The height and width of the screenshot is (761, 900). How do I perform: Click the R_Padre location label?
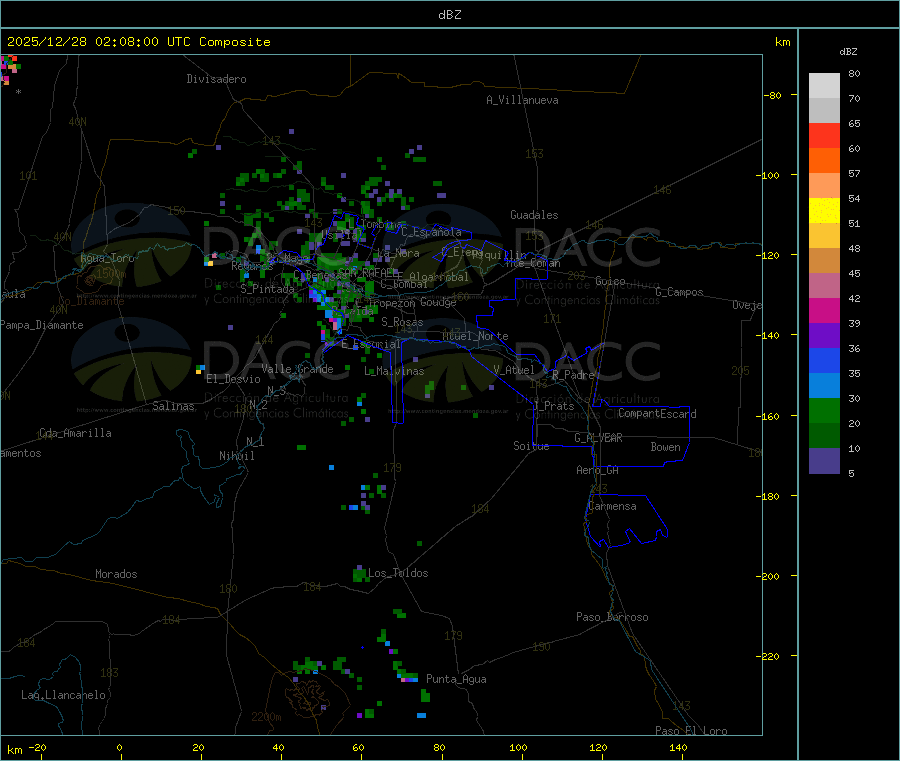tap(573, 375)
